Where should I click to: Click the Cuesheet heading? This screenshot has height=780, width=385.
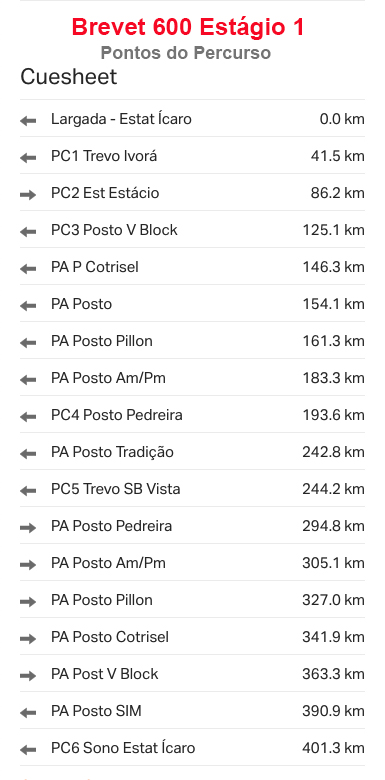pyautogui.click(x=69, y=77)
